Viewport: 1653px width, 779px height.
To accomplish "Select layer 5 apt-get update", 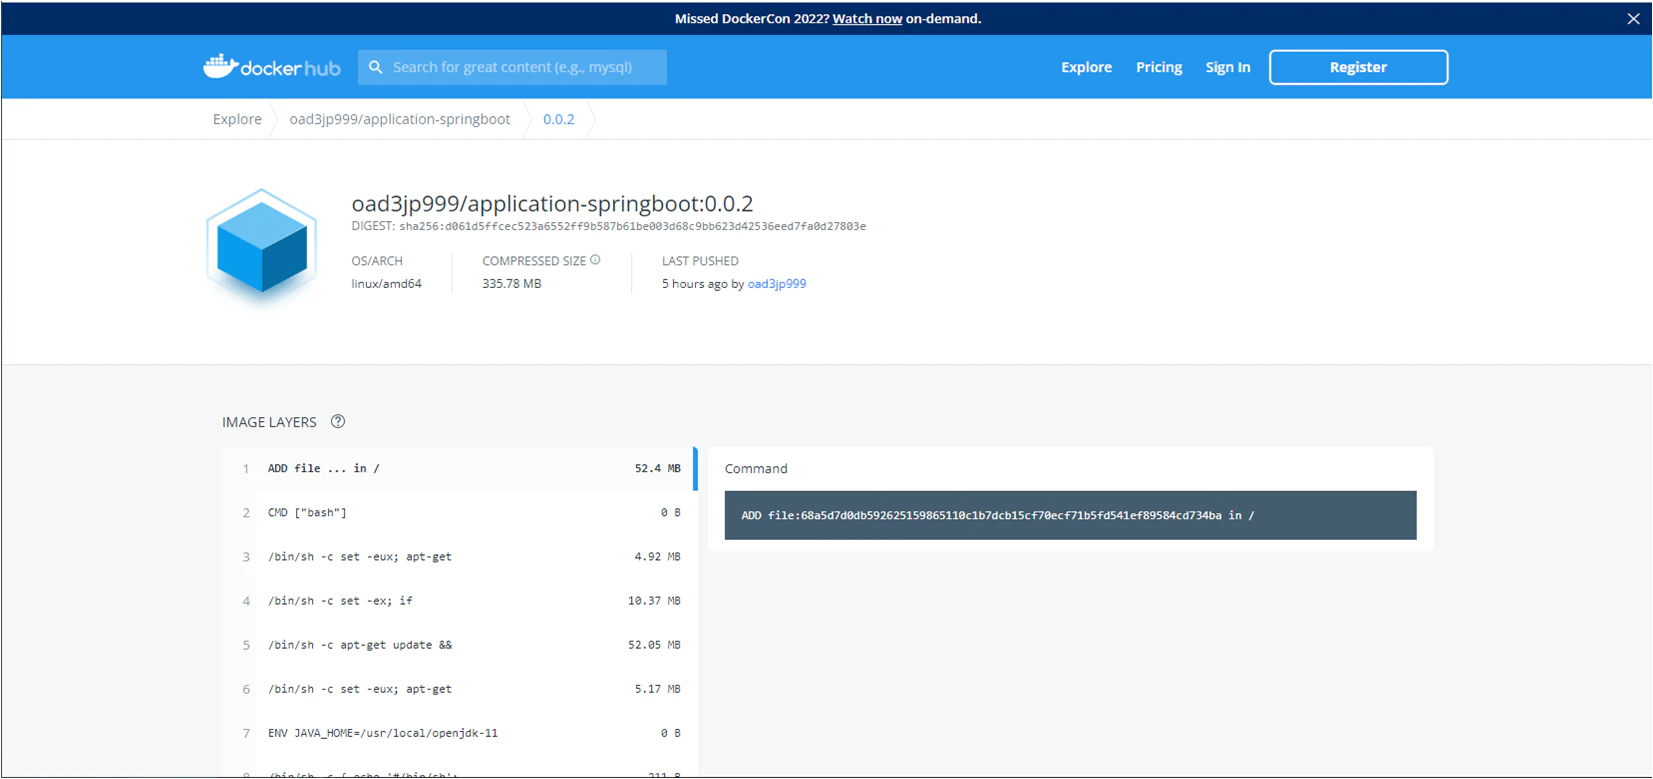I will click(460, 645).
